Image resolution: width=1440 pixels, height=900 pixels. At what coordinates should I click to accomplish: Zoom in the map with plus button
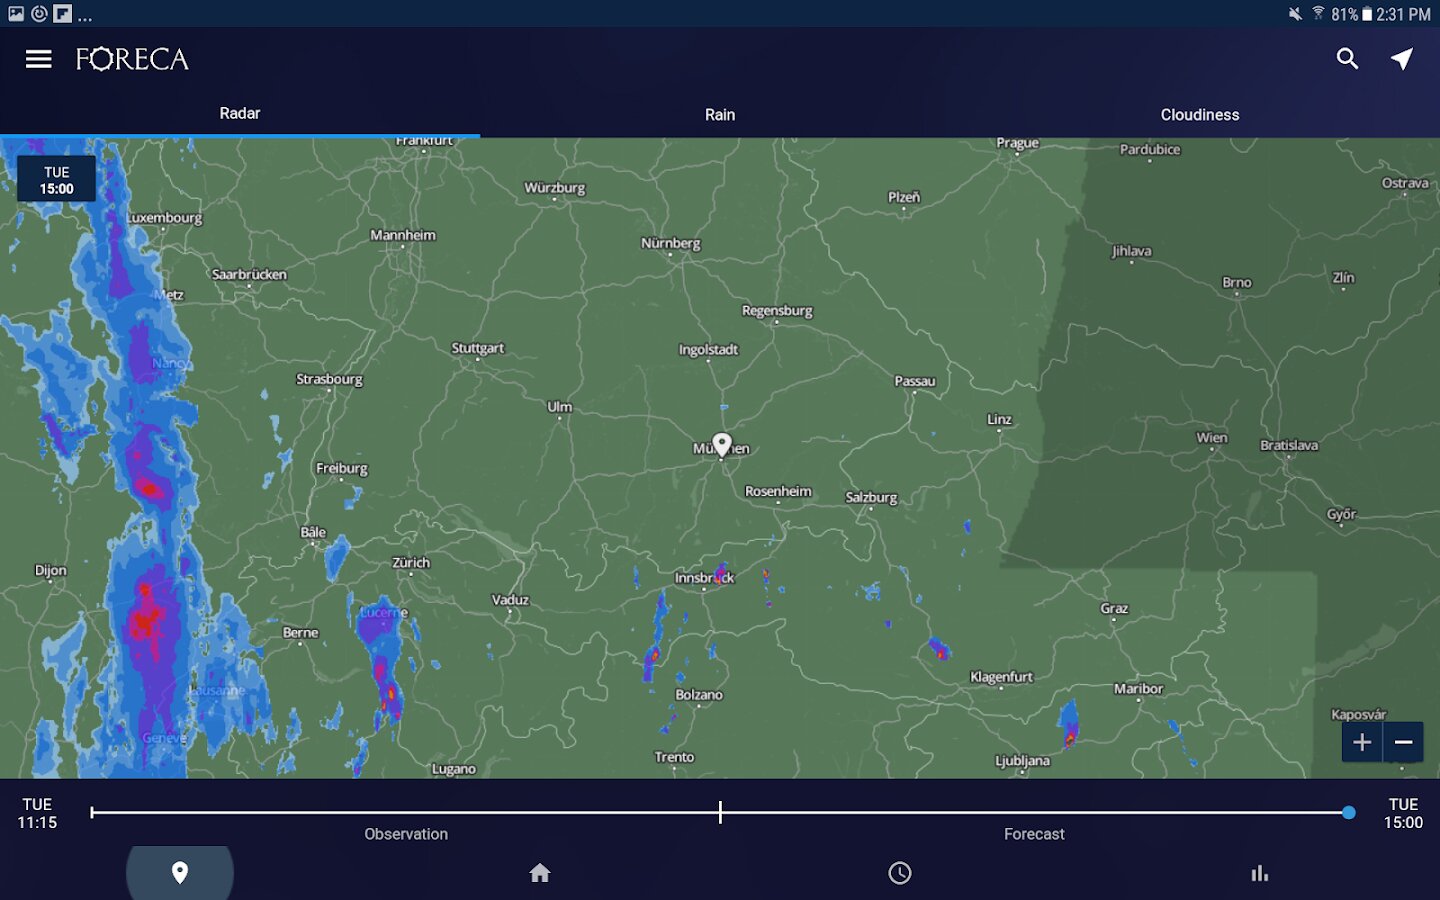click(x=1361, y=742)
